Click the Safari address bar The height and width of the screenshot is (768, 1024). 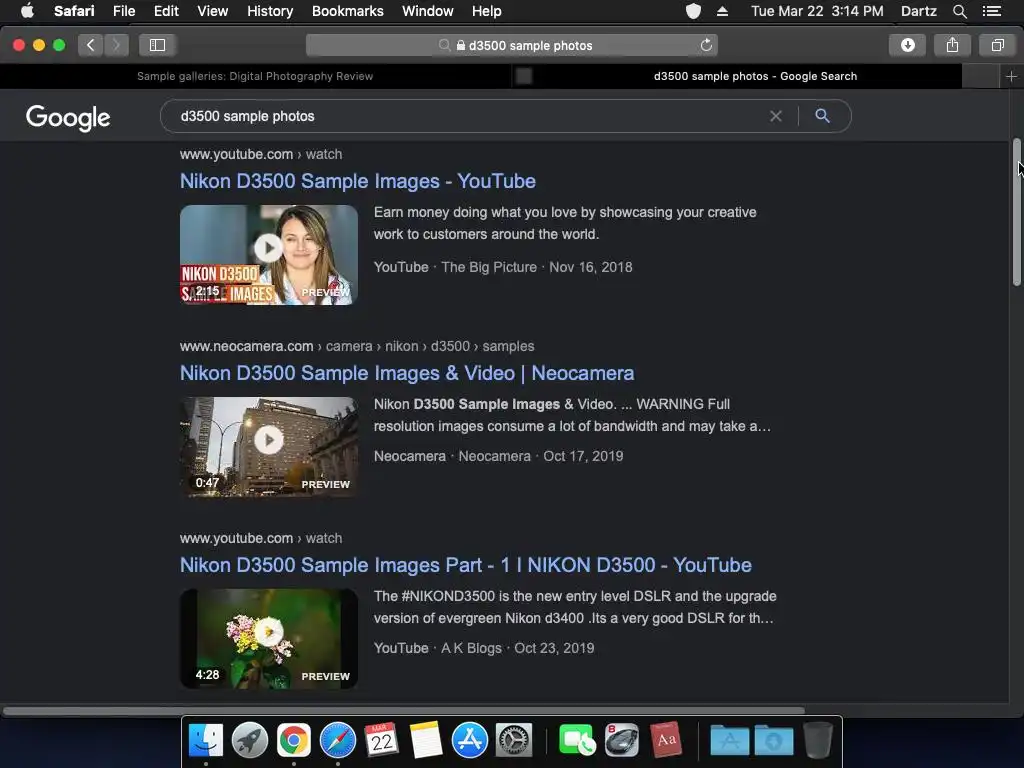coord(512,45)
